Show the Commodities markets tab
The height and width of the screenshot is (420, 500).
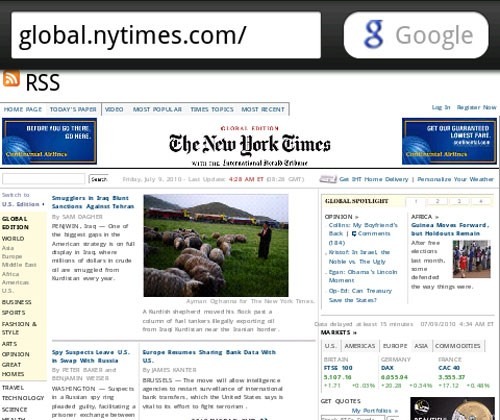point(458,346)
